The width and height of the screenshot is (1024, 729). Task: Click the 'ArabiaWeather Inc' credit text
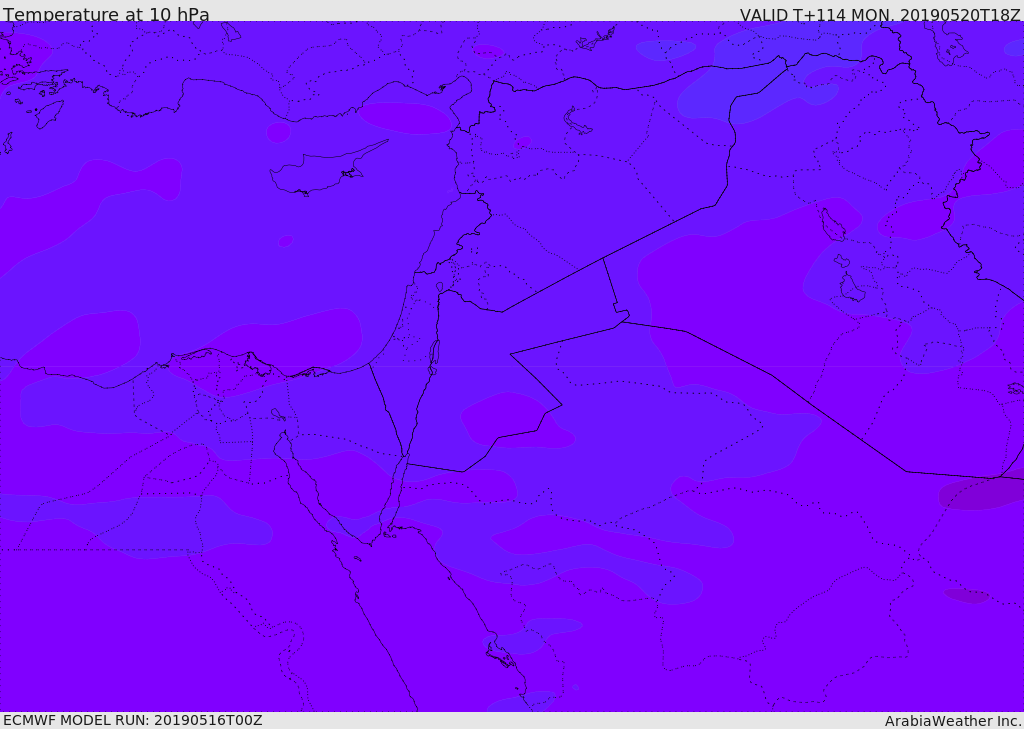(x=952, y=721)
